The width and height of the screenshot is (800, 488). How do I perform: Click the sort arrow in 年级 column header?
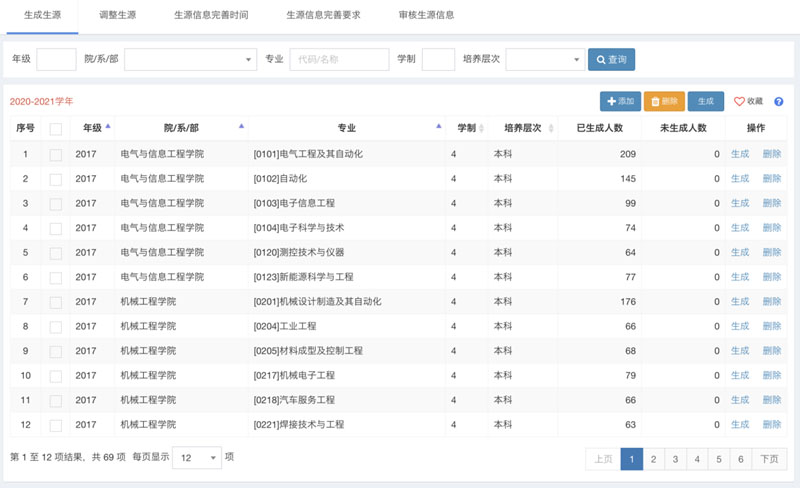coord(108,127)
